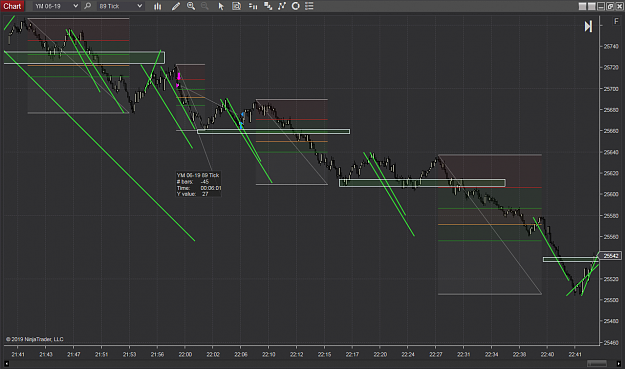Open the Strategies circle icon
625x369 pixels.
pos(295,6)
